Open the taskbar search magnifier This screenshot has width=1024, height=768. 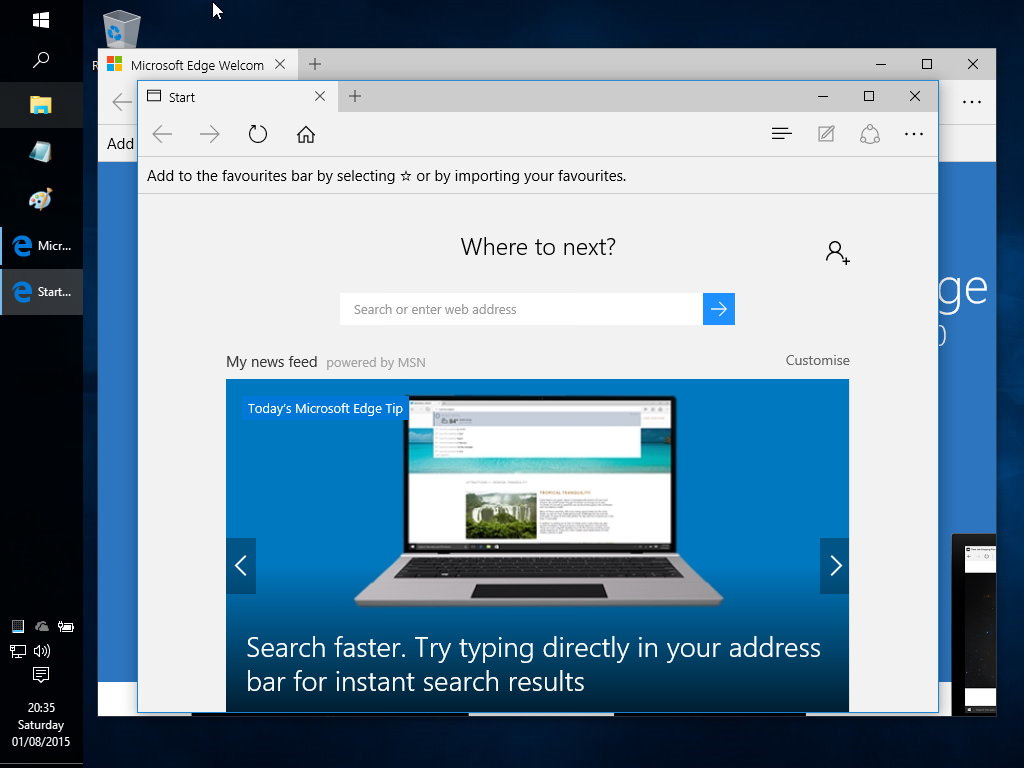coord(40,60)
